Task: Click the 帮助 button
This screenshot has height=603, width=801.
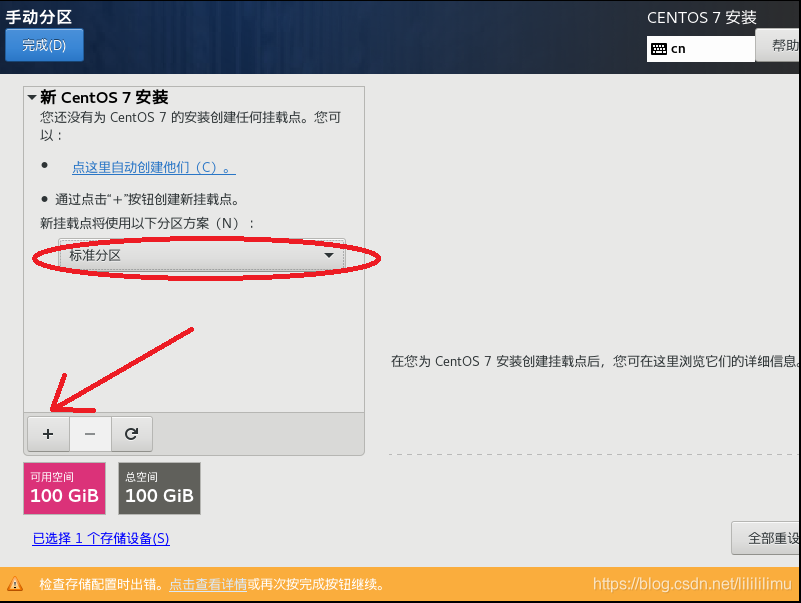Action: (x=778, y=45)
